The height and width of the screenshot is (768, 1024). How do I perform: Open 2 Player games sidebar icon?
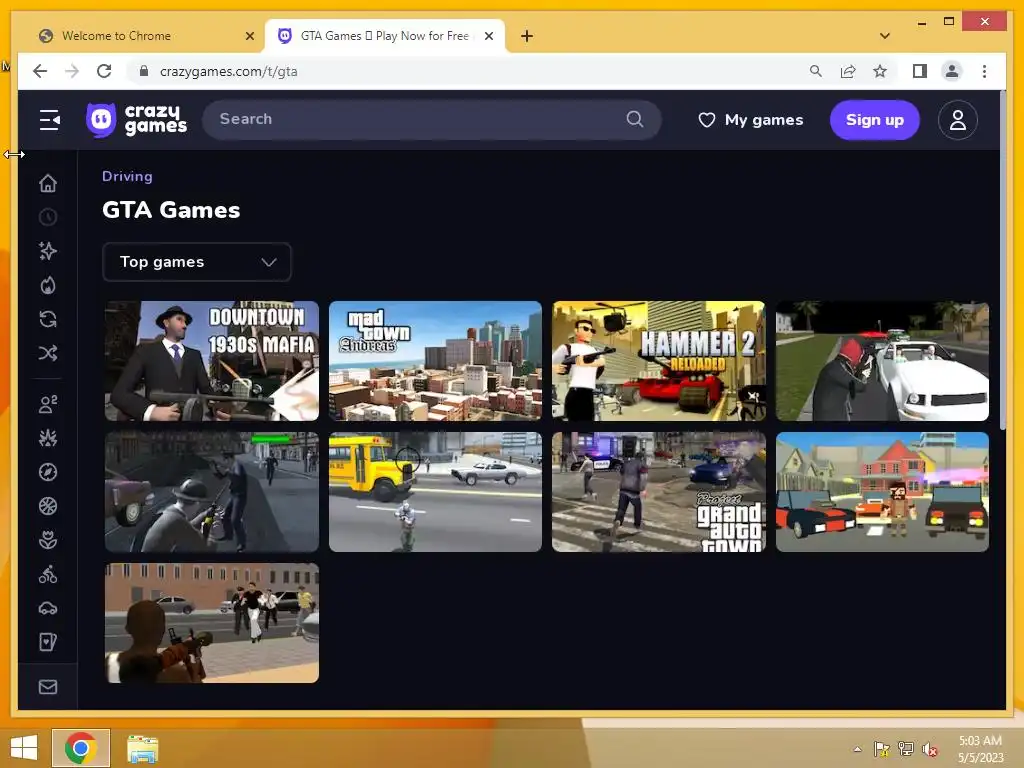click(48, 404)
